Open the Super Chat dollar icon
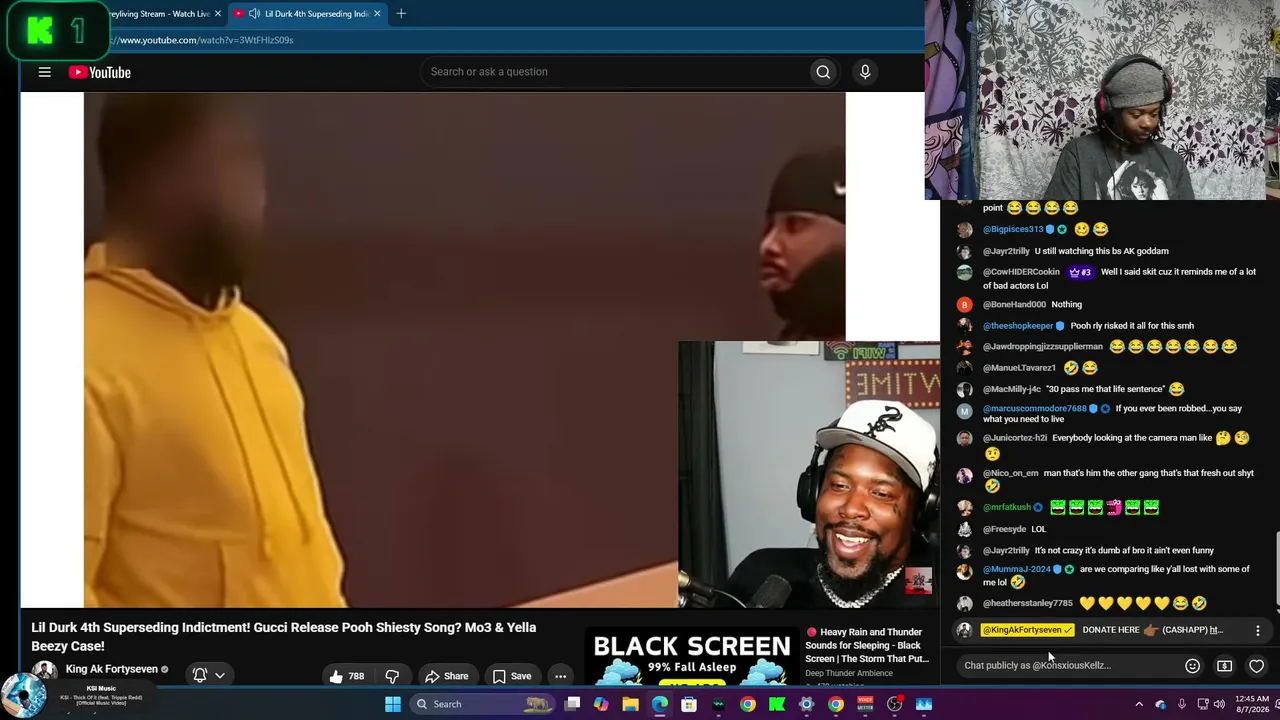Screen dimensions: 1280x720 pos(1224,666)
